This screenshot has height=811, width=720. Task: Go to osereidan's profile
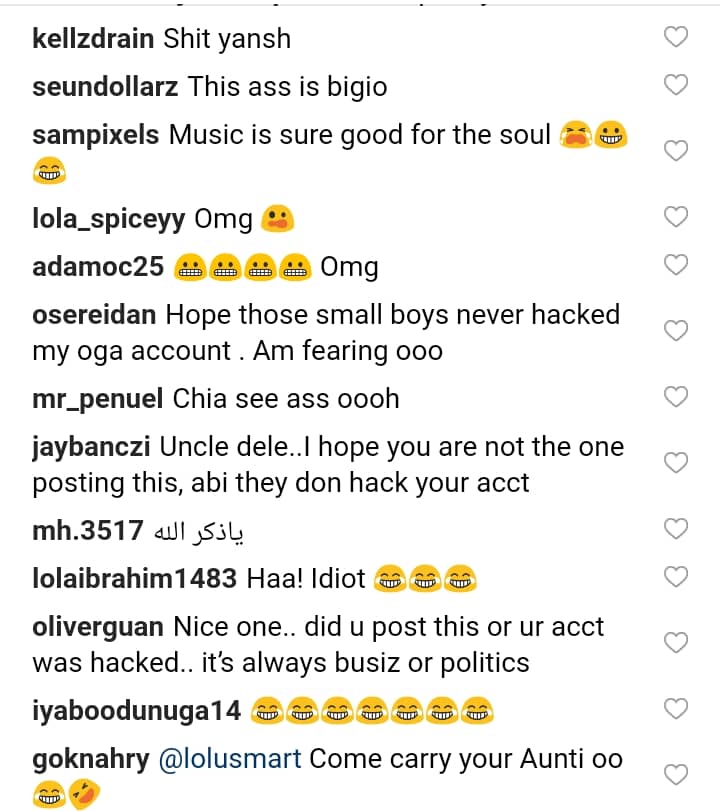[94, 315]
